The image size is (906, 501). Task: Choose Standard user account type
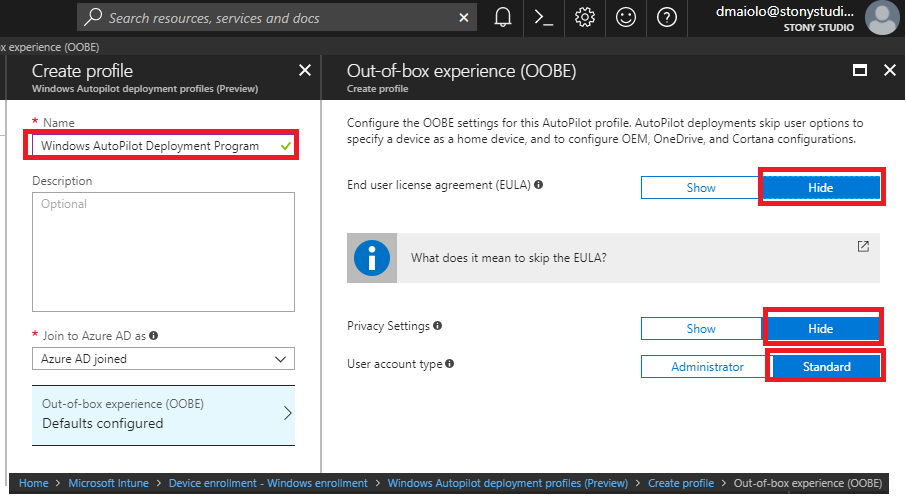point(826,367)
